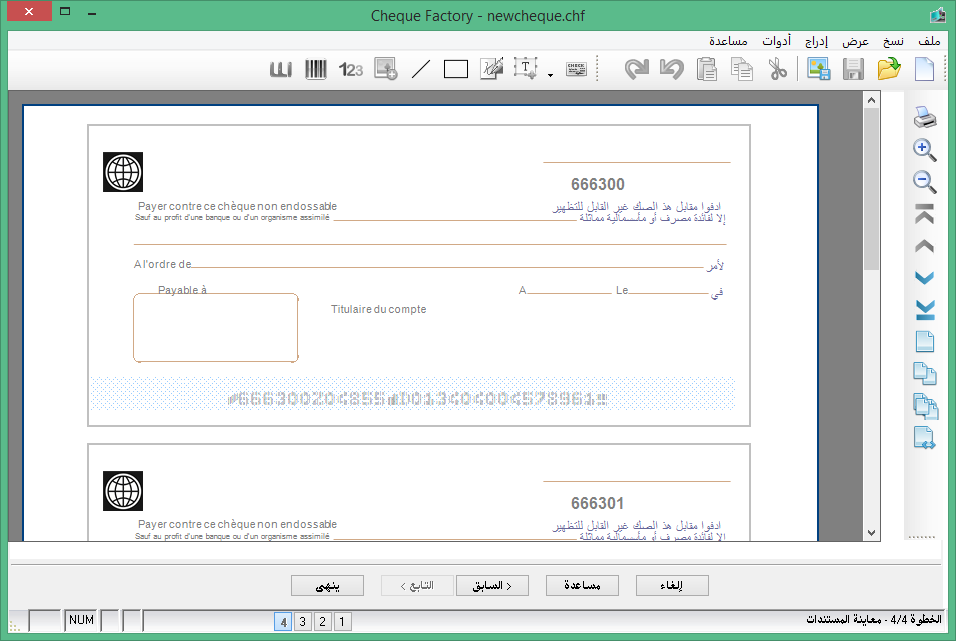This screenshot has height=641, width=956.
Task: Open the ملف menu
Action: tap(929, 41)
